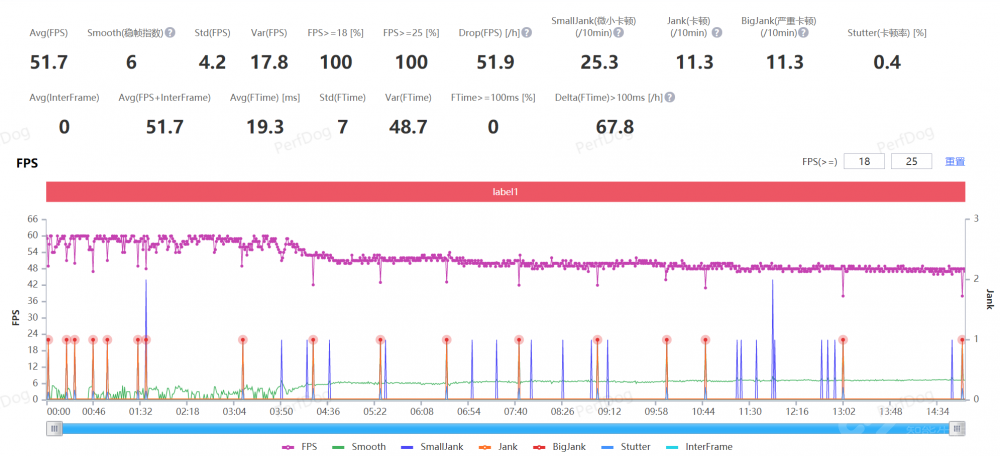Click the Std(FPS) value 4.2
Screen dimensions: 1000x456
pyautogui.click(x=212, y=63)
